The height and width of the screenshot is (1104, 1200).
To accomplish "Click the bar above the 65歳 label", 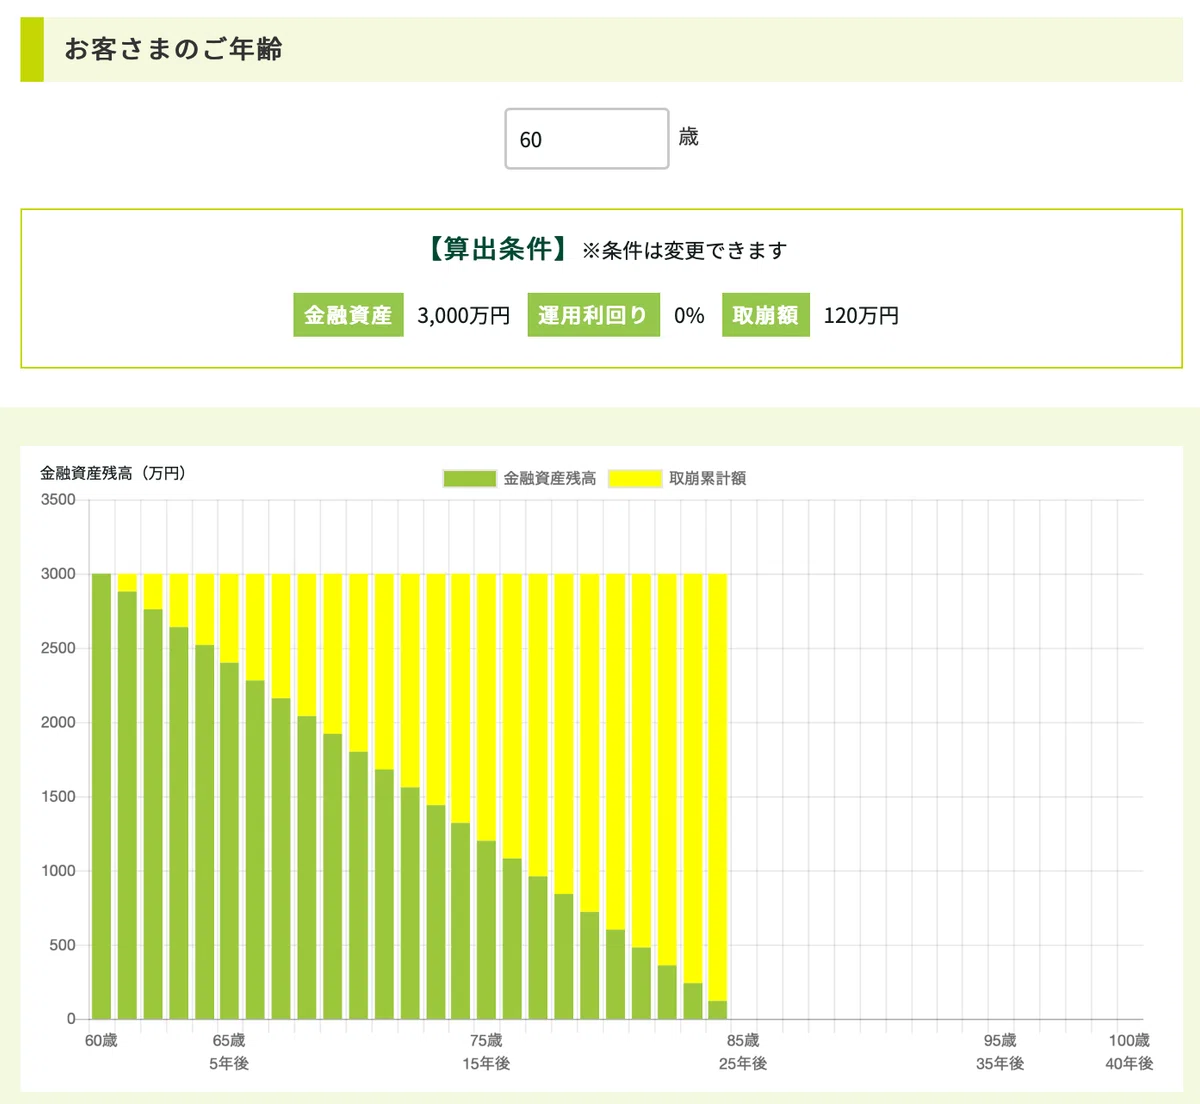I will [x=229, y=840].
